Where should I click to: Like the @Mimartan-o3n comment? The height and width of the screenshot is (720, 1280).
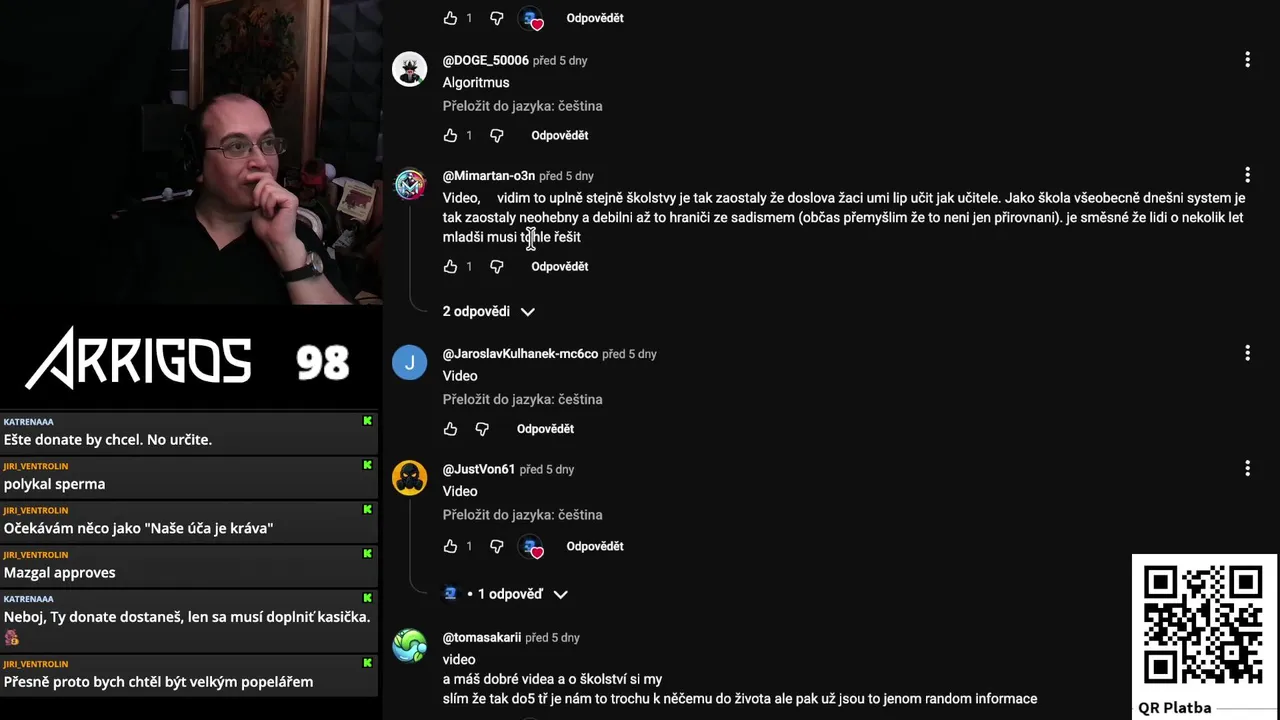[x=450, y=266]
